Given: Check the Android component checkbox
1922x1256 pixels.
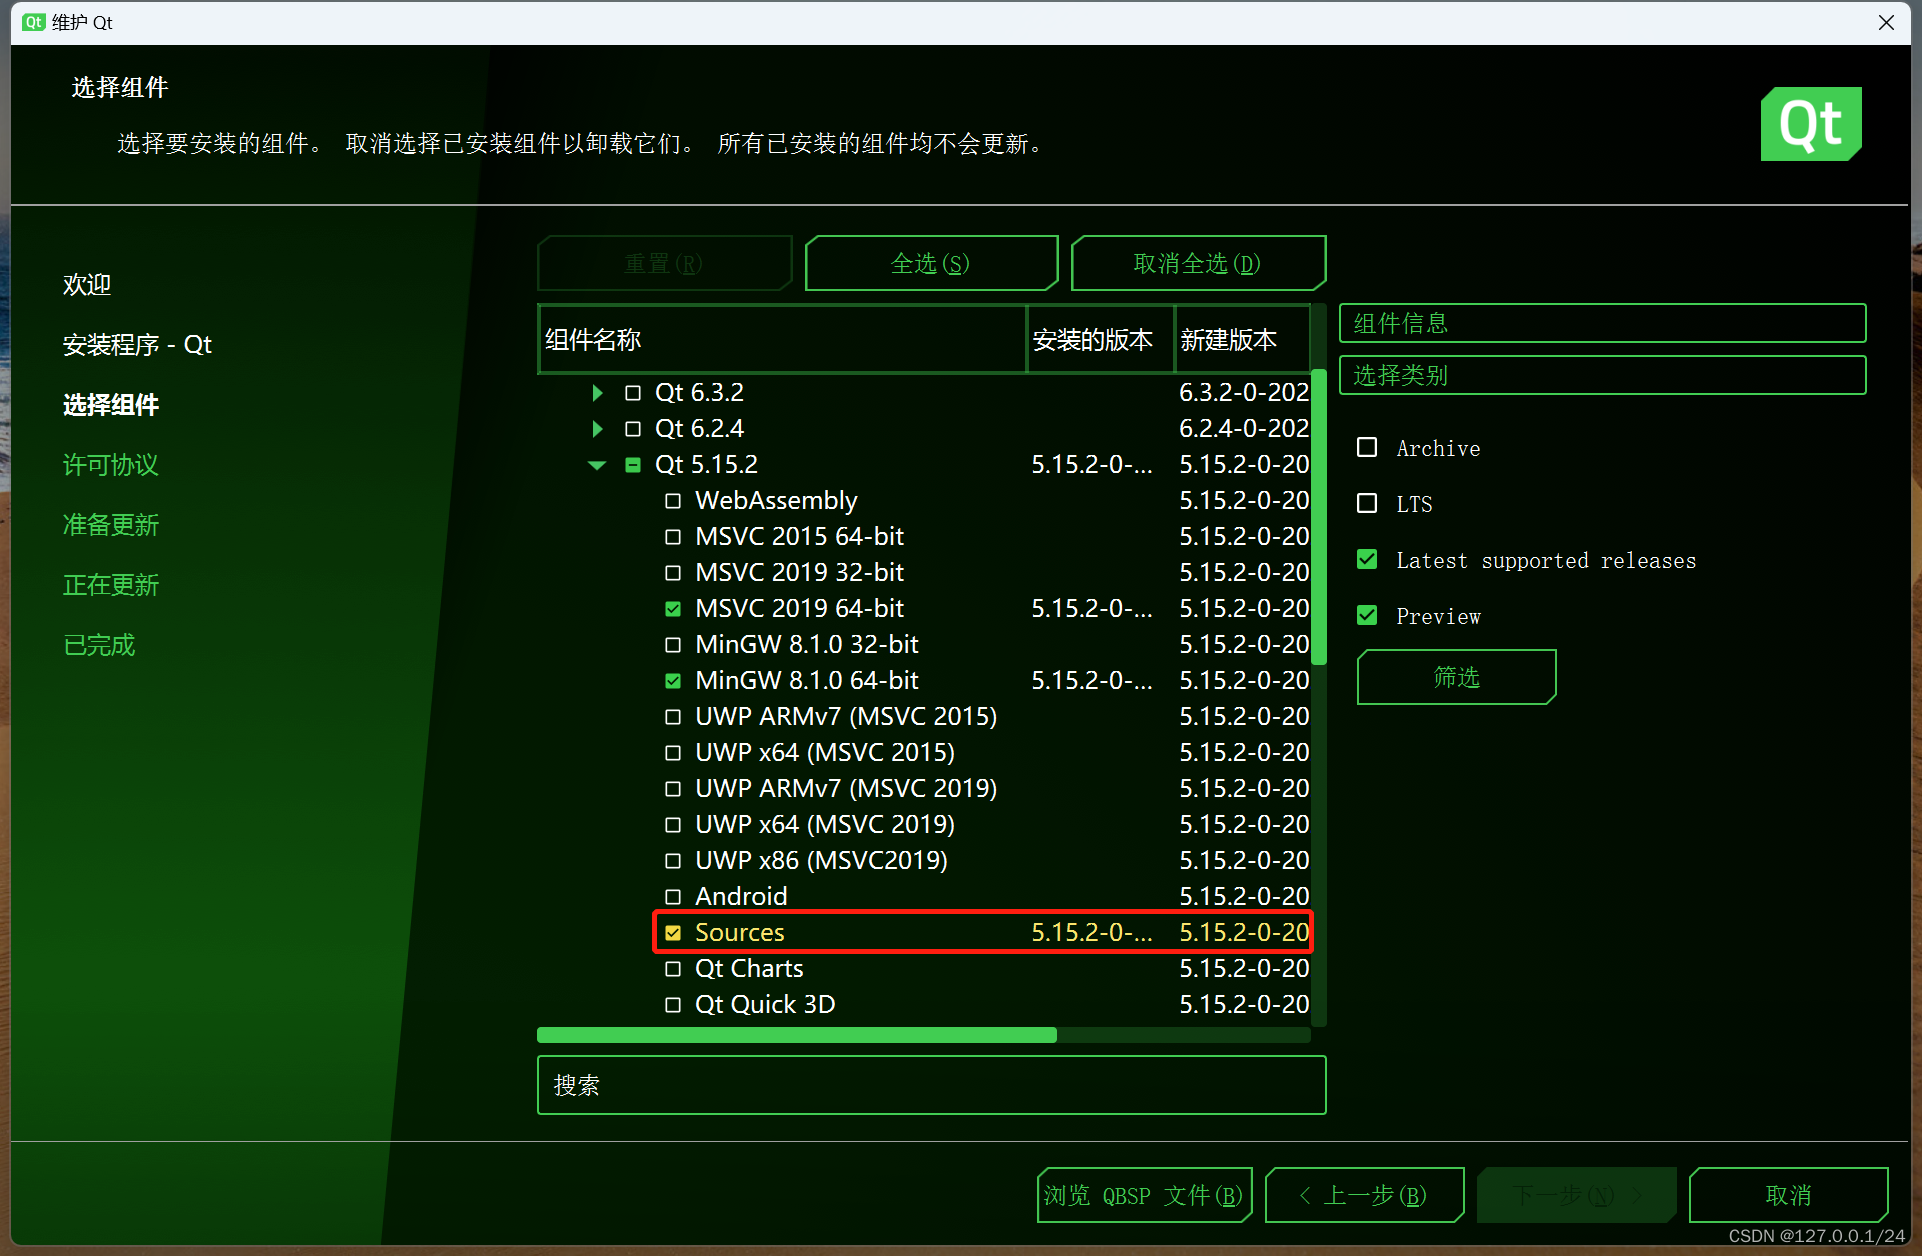Looking at the screenshot, I should click(673, 897).
